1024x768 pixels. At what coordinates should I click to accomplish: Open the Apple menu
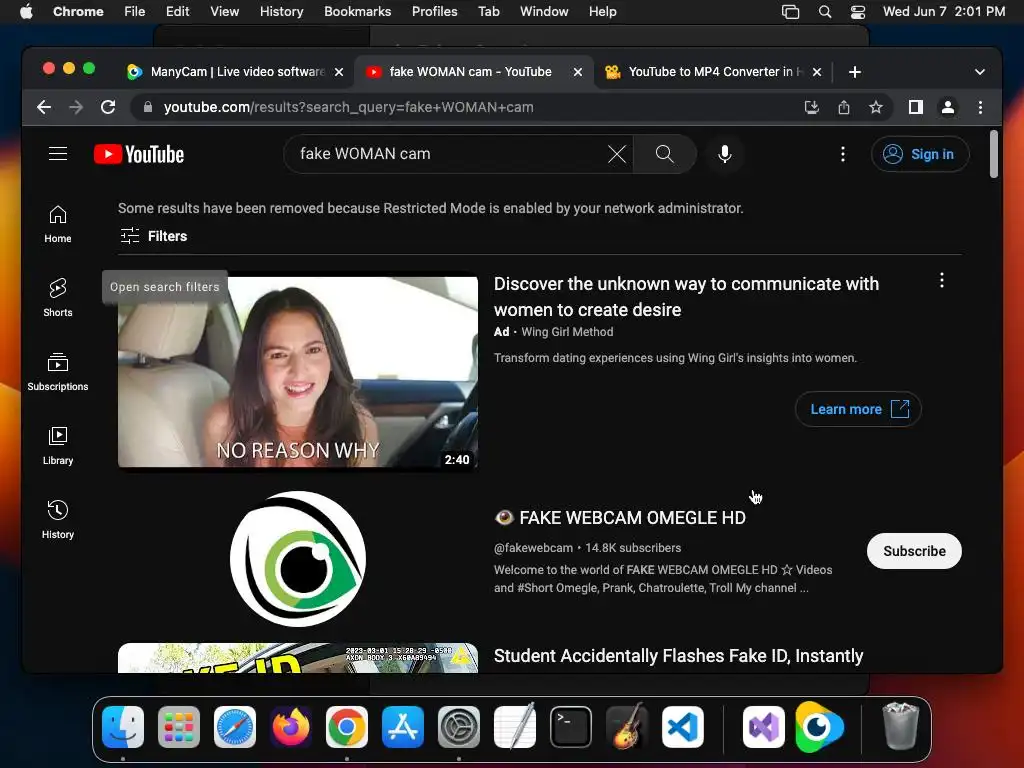(26, 11)
